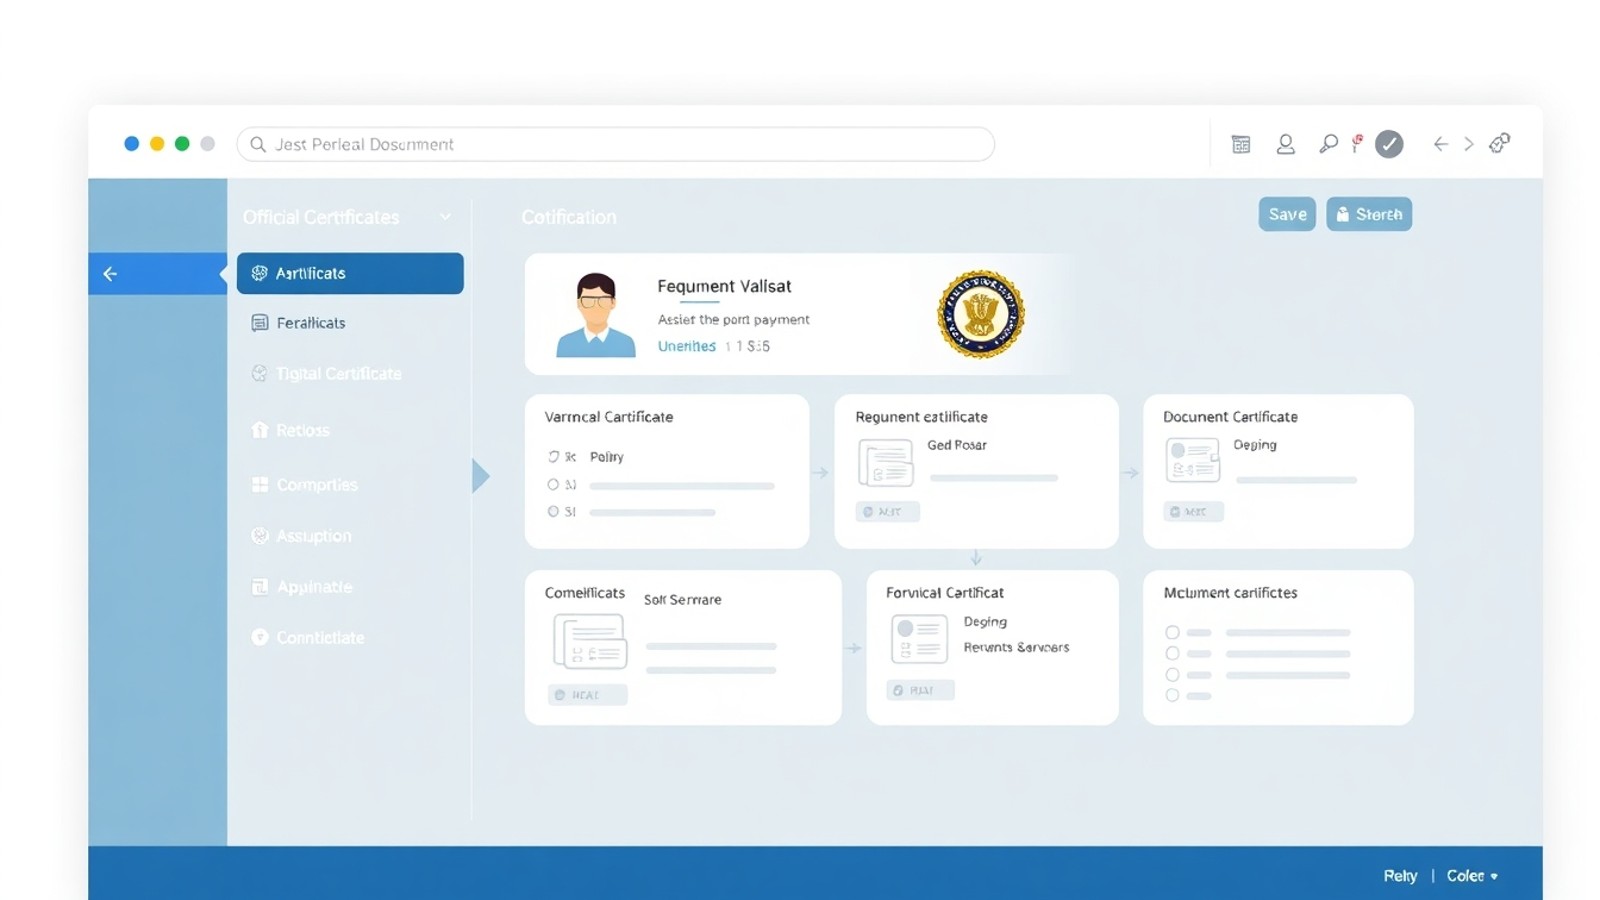Image resolution: width=1600 pixels, height=900 pixels.
Task: Click the Assuption icon in sidebar
Action: point(260,536)
